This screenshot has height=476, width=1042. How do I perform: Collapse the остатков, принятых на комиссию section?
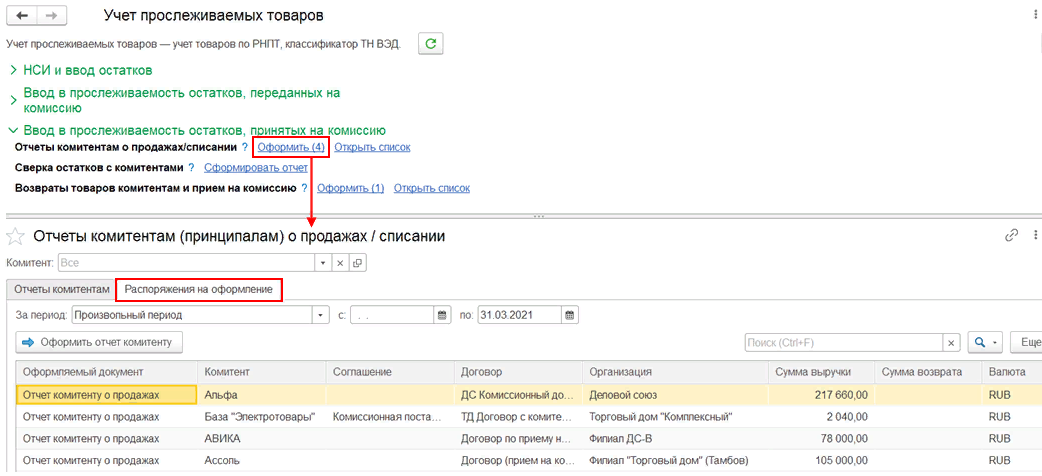(x=12, y=130)
